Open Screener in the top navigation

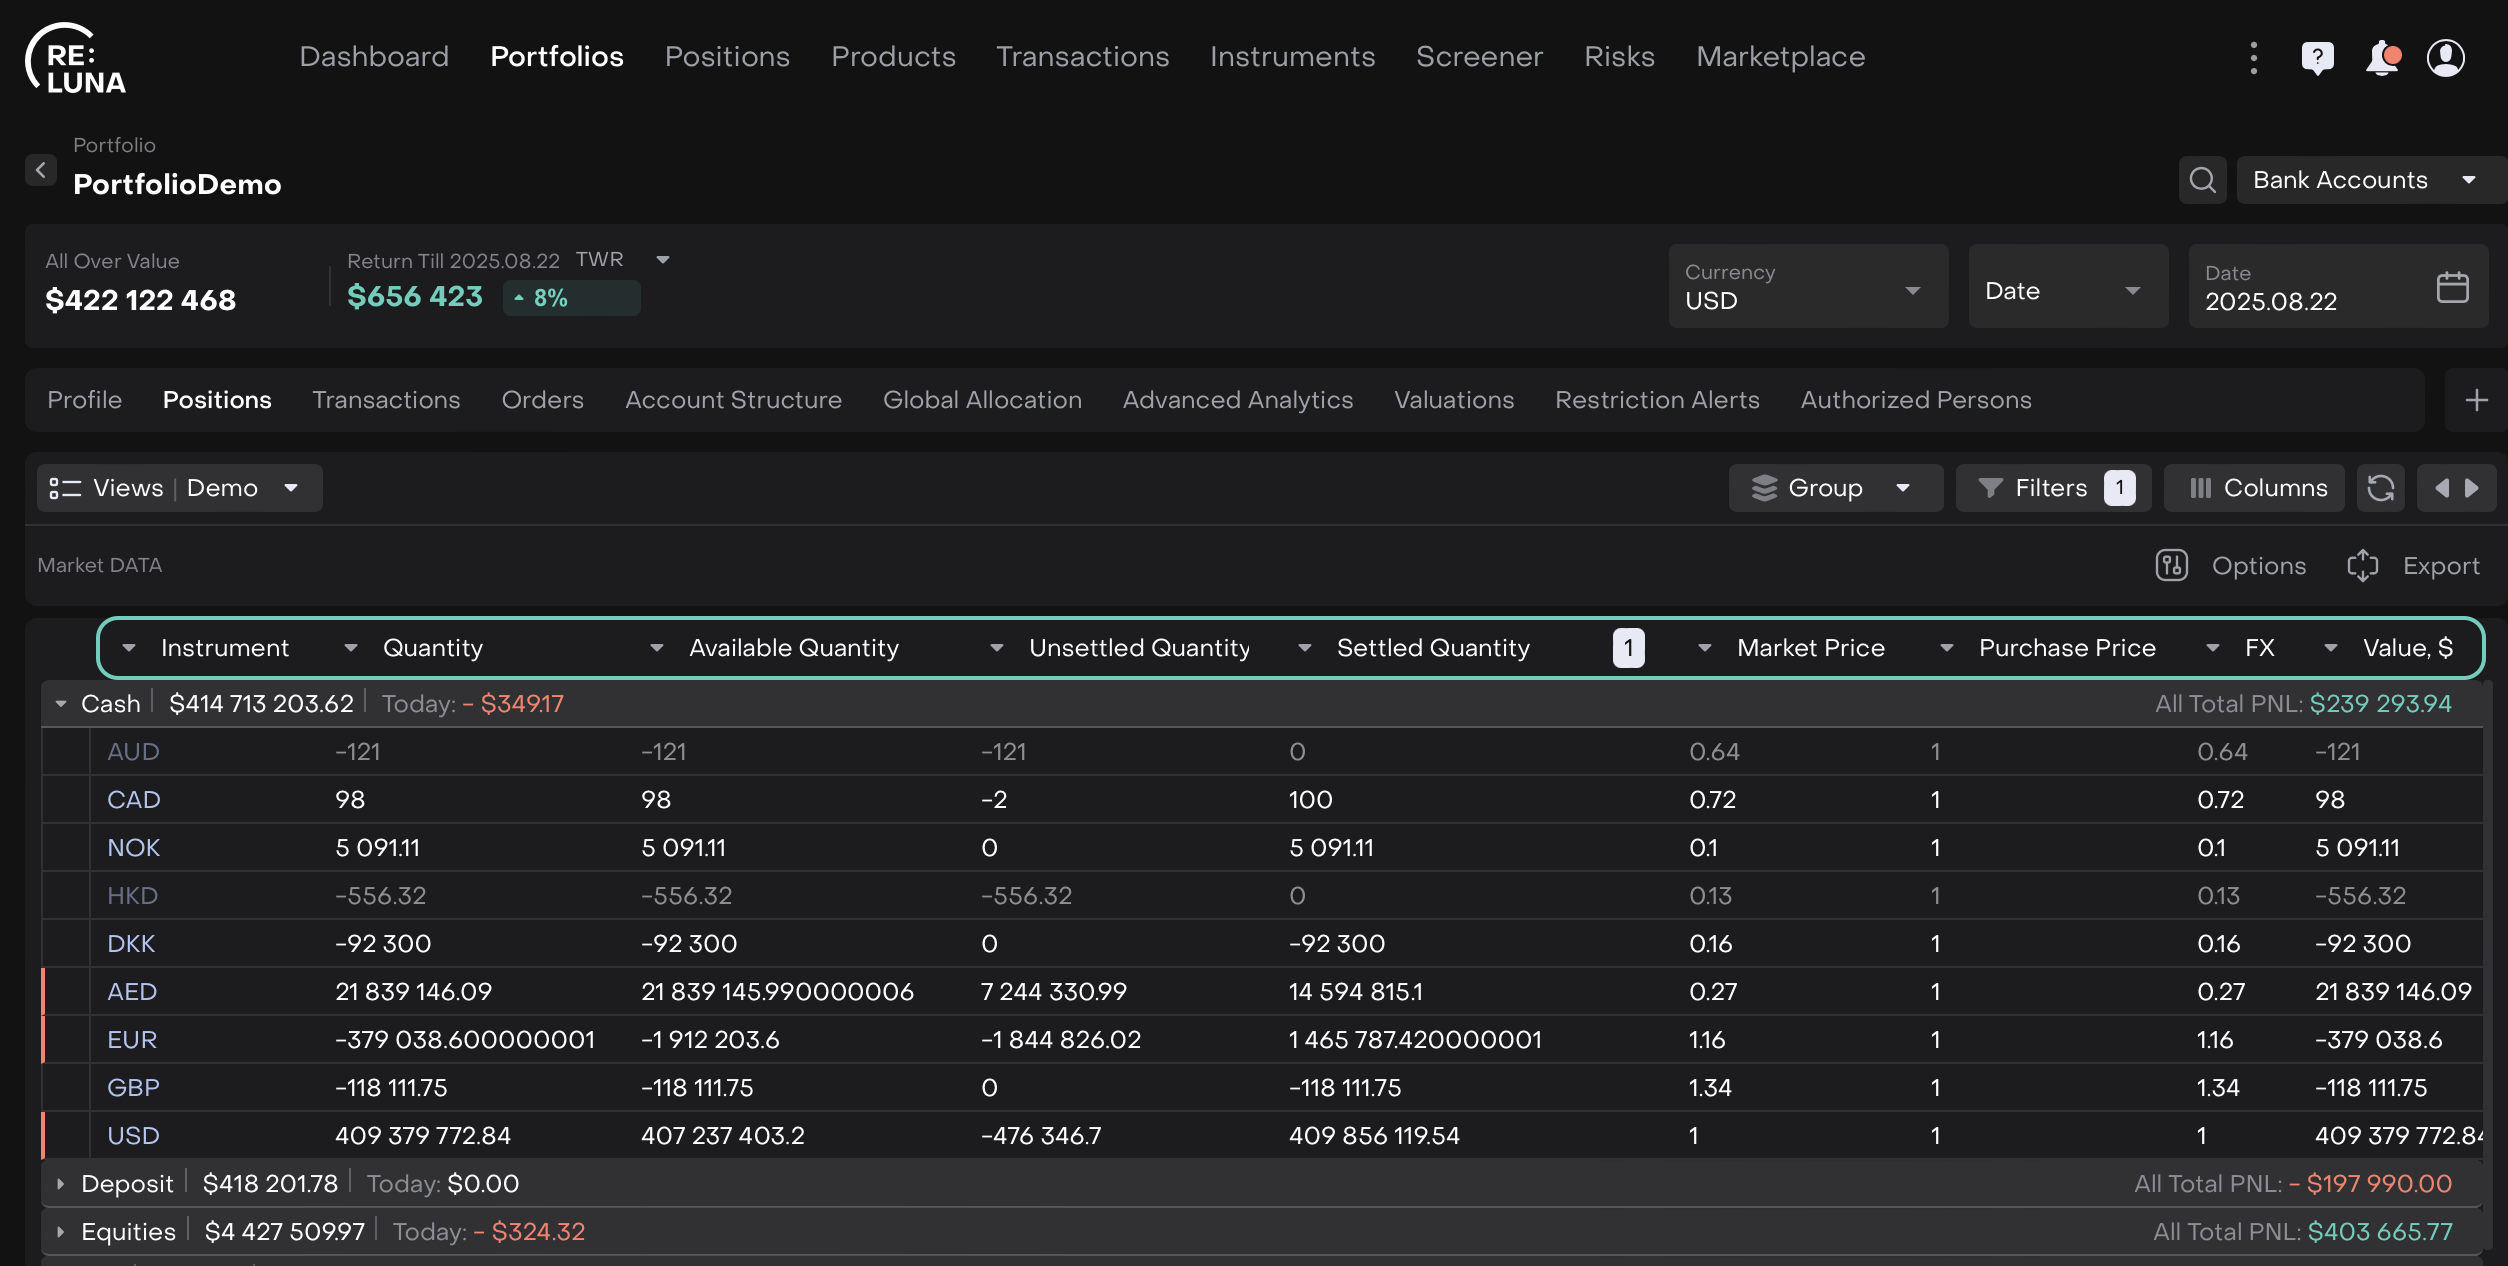[1479, 57]
